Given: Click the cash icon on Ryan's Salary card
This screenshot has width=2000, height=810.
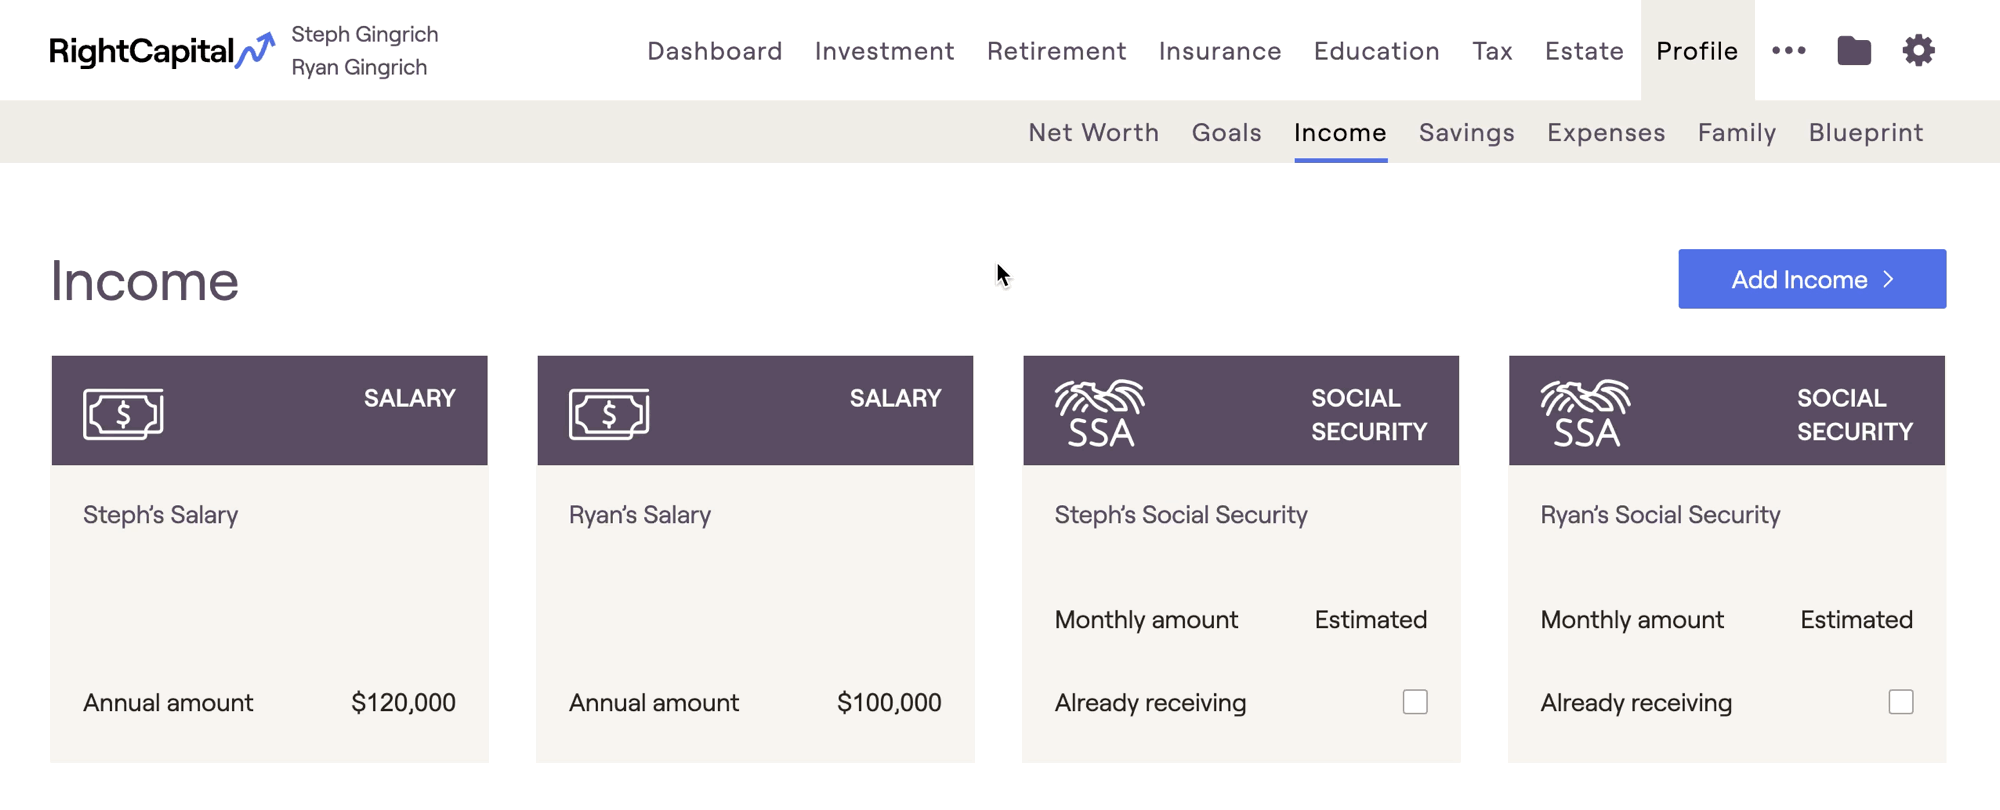Looking at the screenshot, I should tap(609, 413).
